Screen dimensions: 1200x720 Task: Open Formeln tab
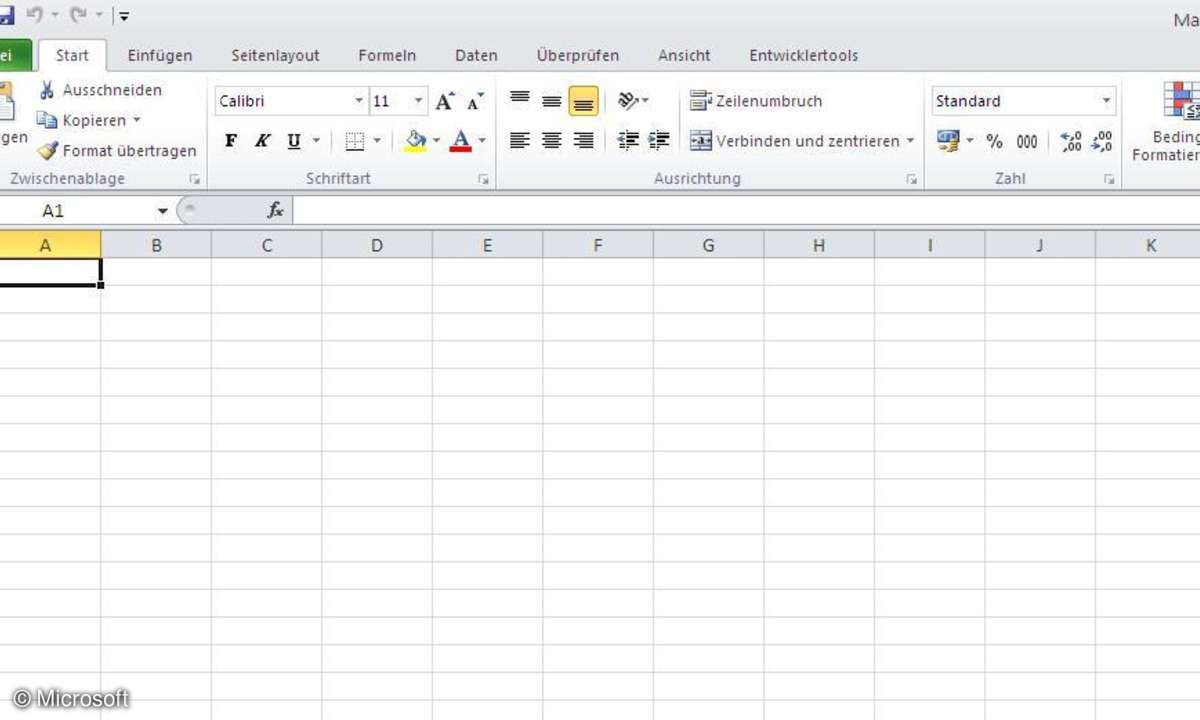click(387, 56)
